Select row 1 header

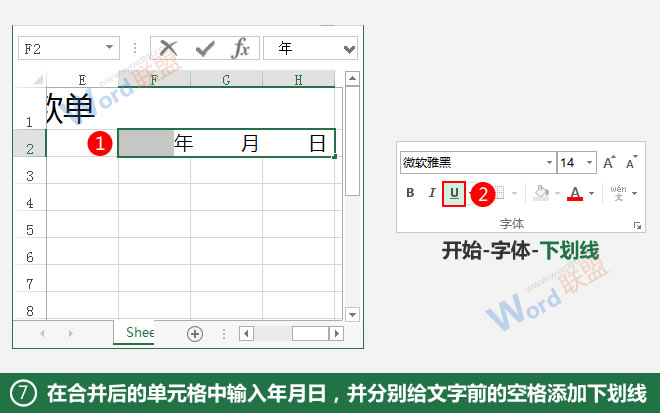coord(29,109)
